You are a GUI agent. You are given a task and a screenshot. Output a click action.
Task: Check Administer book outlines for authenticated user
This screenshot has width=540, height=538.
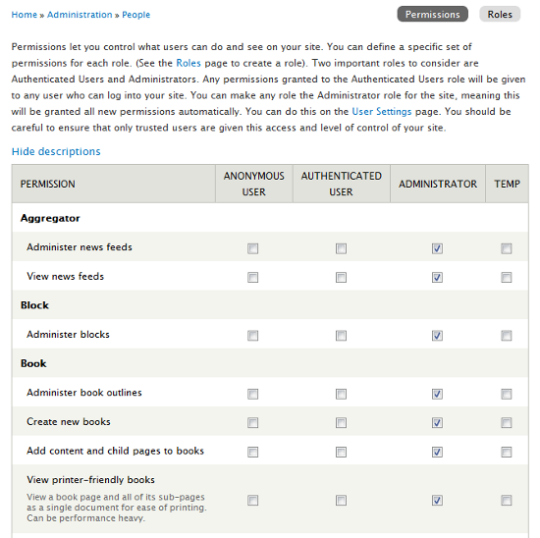coord(341,394)
